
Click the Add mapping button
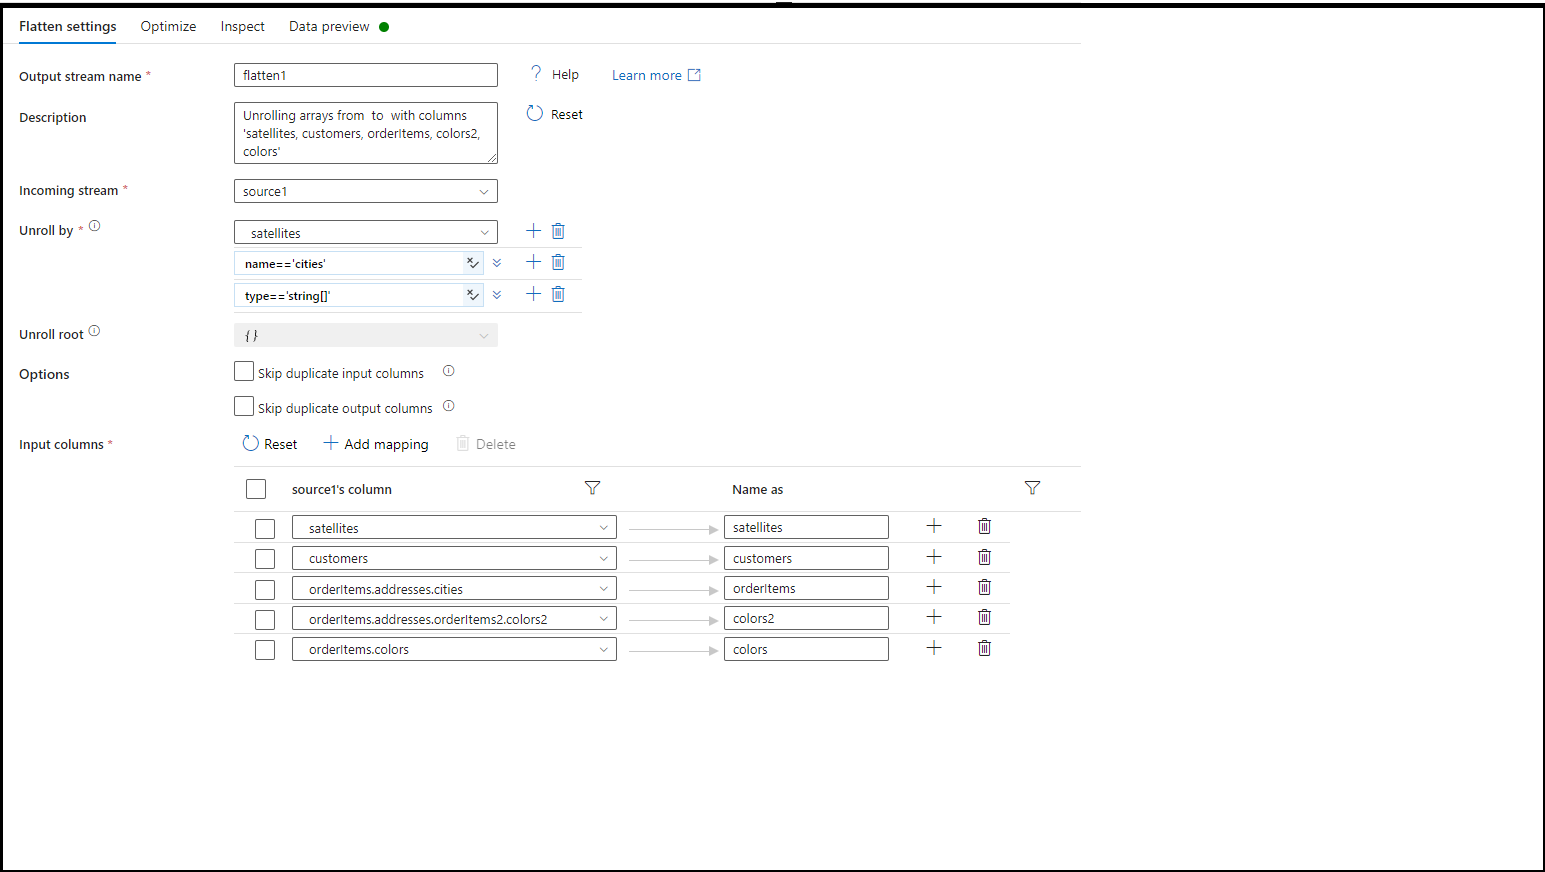(375, 443)
